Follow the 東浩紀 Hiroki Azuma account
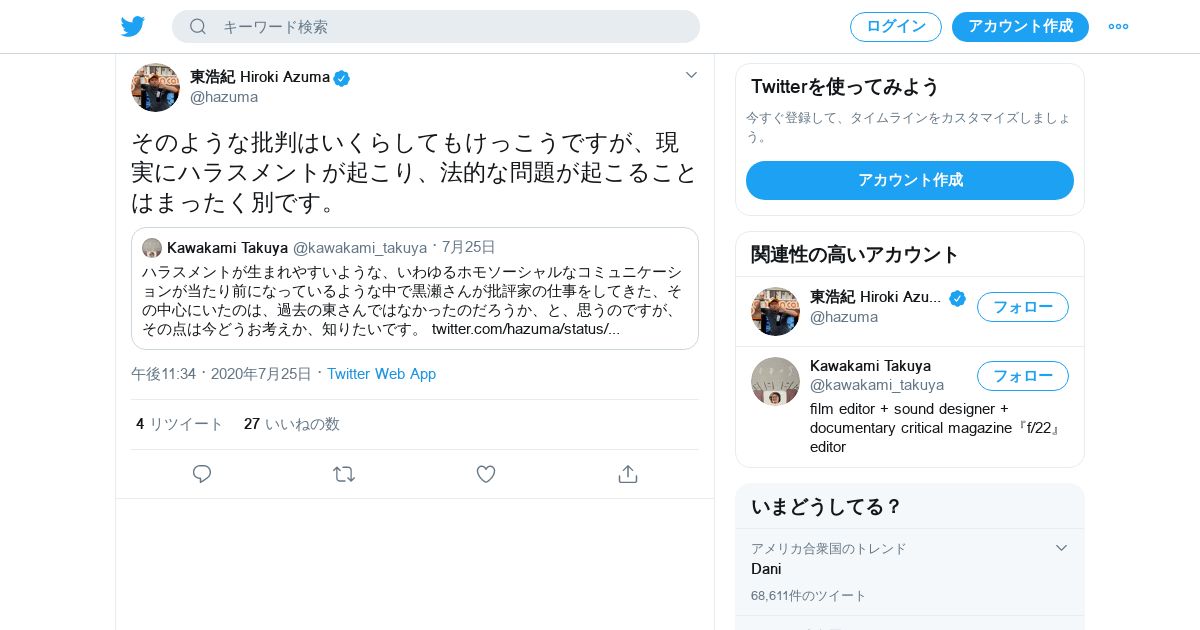Image resolution: width=1200 pixels, height=630 pixels. [1022, 307]
